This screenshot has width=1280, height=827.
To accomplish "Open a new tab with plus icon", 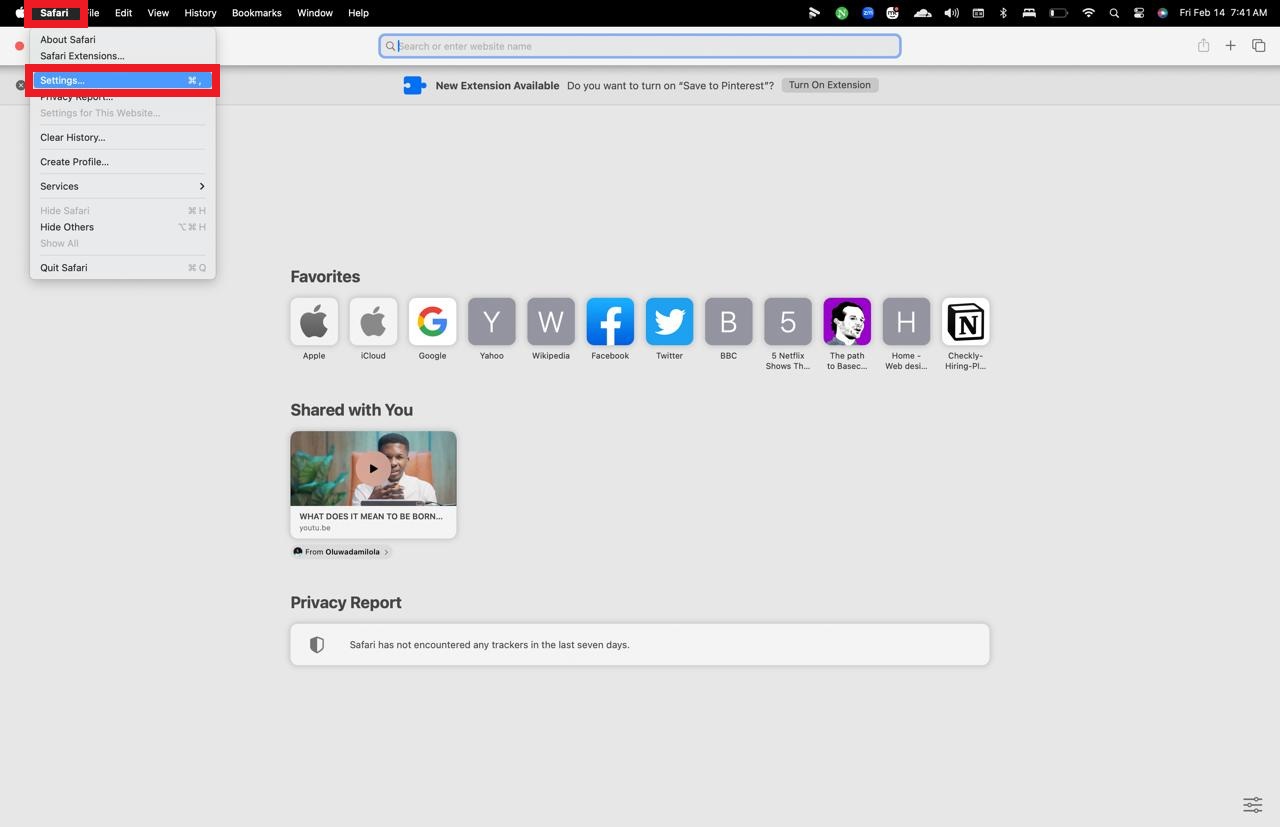I will (1231, 46).
